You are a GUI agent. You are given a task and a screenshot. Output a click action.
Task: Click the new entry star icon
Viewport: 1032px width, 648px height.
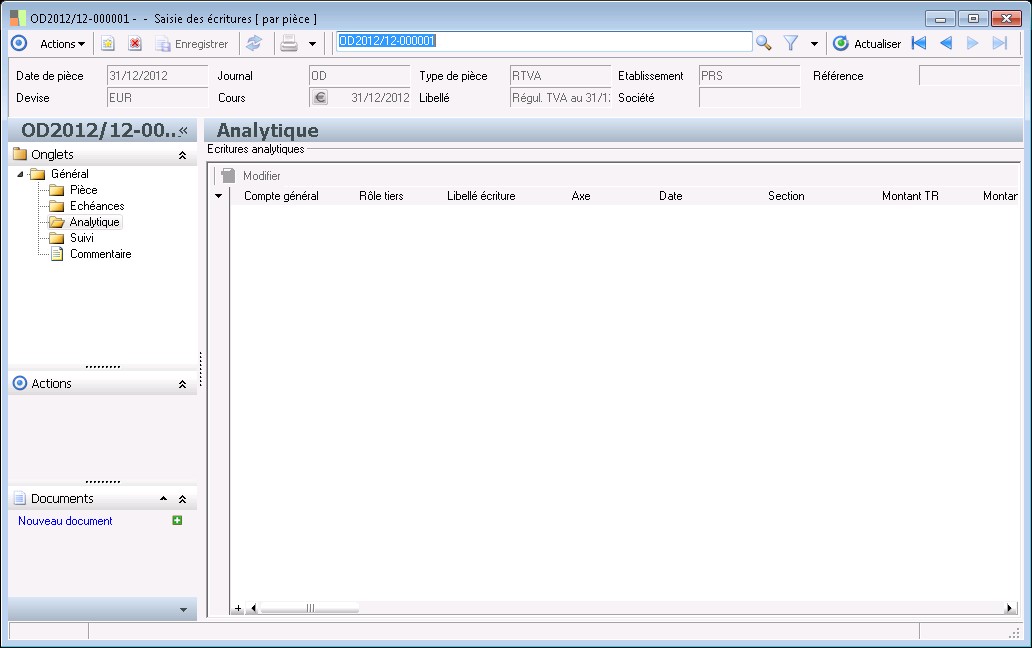point(107,44)
